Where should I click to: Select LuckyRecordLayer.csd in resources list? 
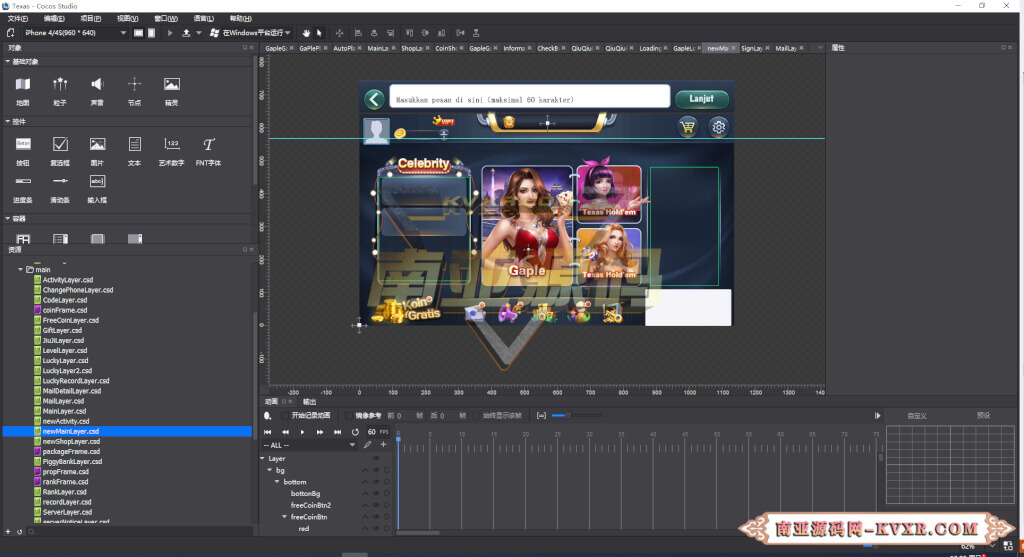(76, 381)
